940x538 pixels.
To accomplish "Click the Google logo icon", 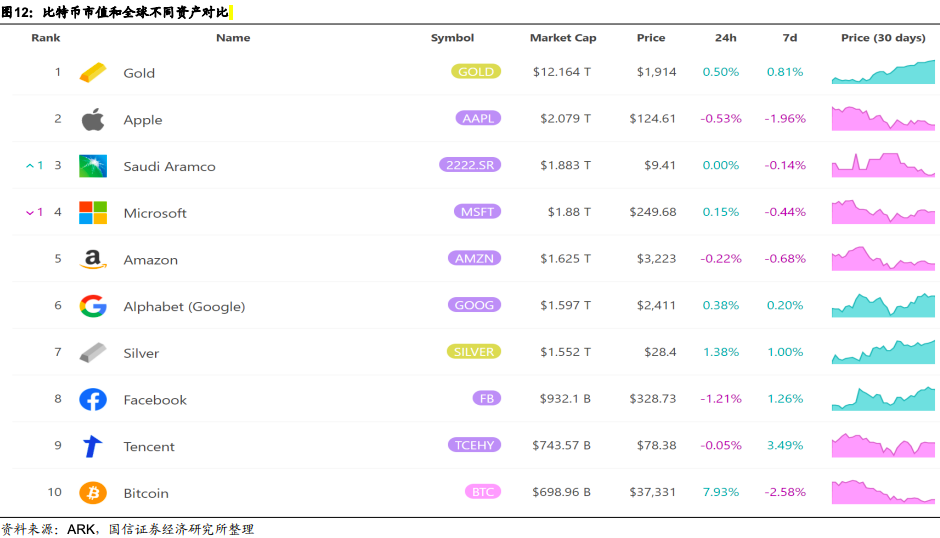I will pyautogui.click(x=93, y=306).
